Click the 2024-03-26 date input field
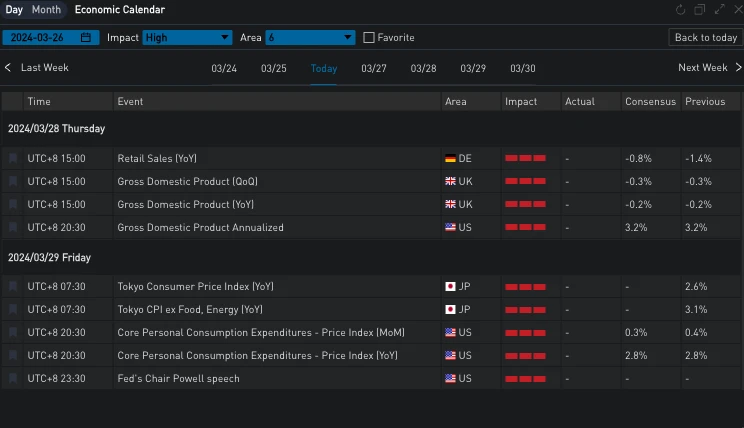744x428 pixels. pos(43,38)
